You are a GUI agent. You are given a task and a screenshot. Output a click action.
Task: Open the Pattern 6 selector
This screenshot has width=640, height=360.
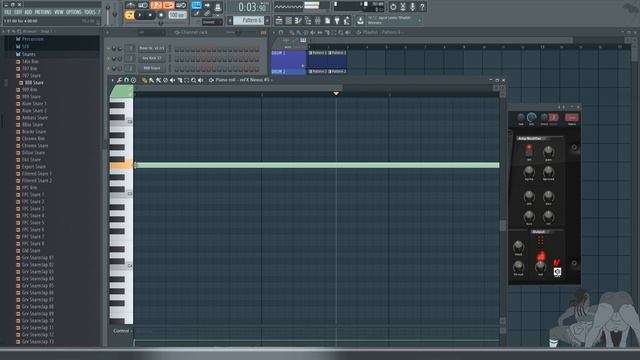250,20
